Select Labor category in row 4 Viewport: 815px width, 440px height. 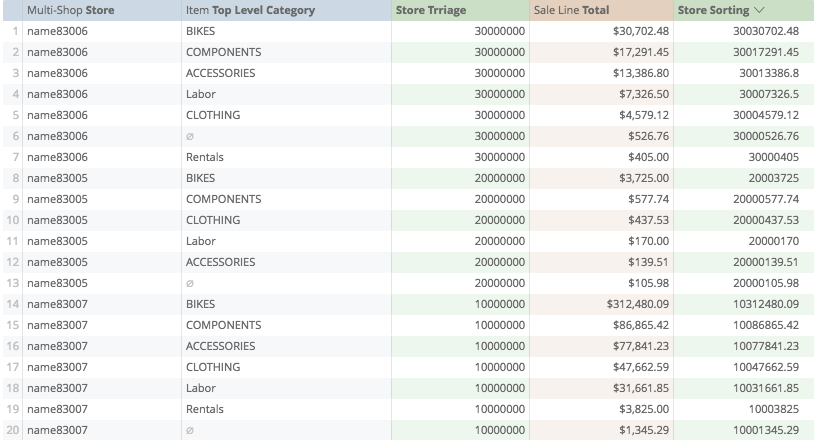click(x=201, y=94)
